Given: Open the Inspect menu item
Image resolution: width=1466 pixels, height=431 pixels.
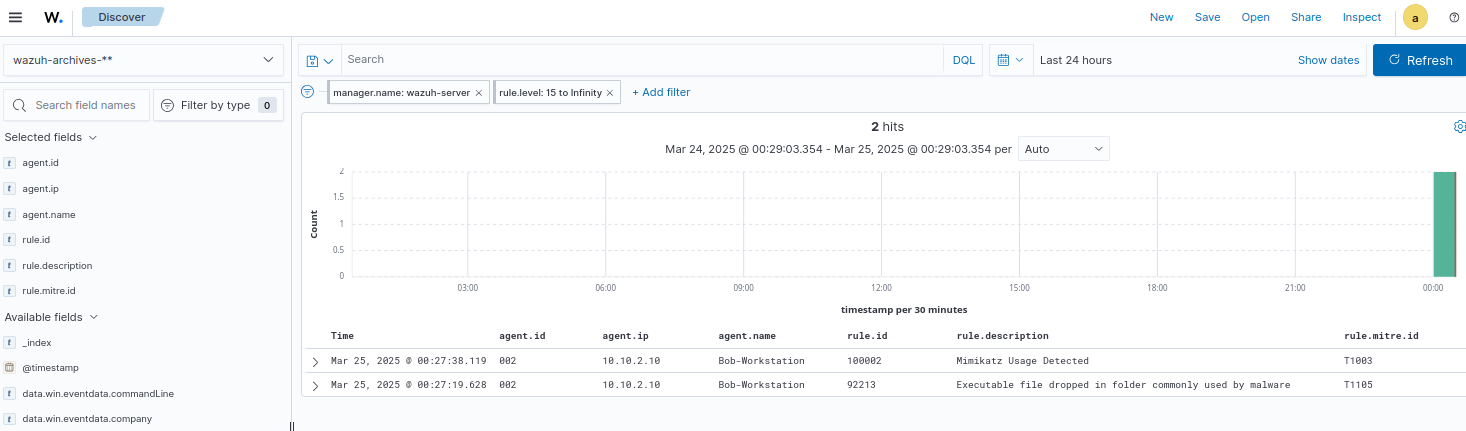Looking at the screenshot, I should point(1361,17).
